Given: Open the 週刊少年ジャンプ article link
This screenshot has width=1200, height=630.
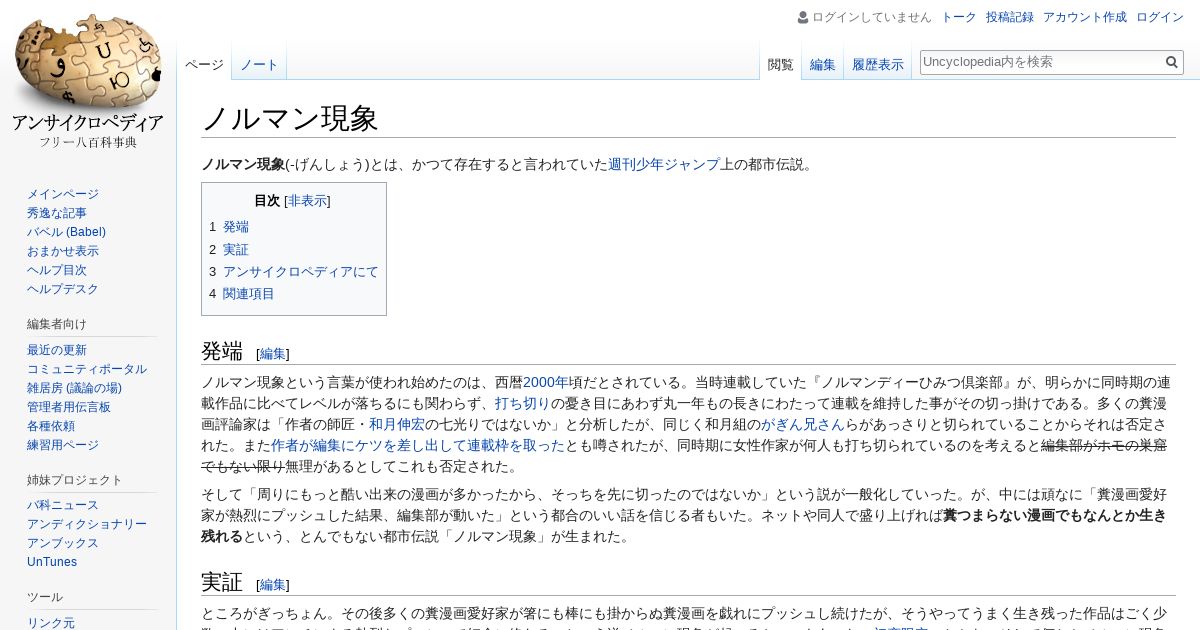Looking at the screenshot, I should click(664, 165).
